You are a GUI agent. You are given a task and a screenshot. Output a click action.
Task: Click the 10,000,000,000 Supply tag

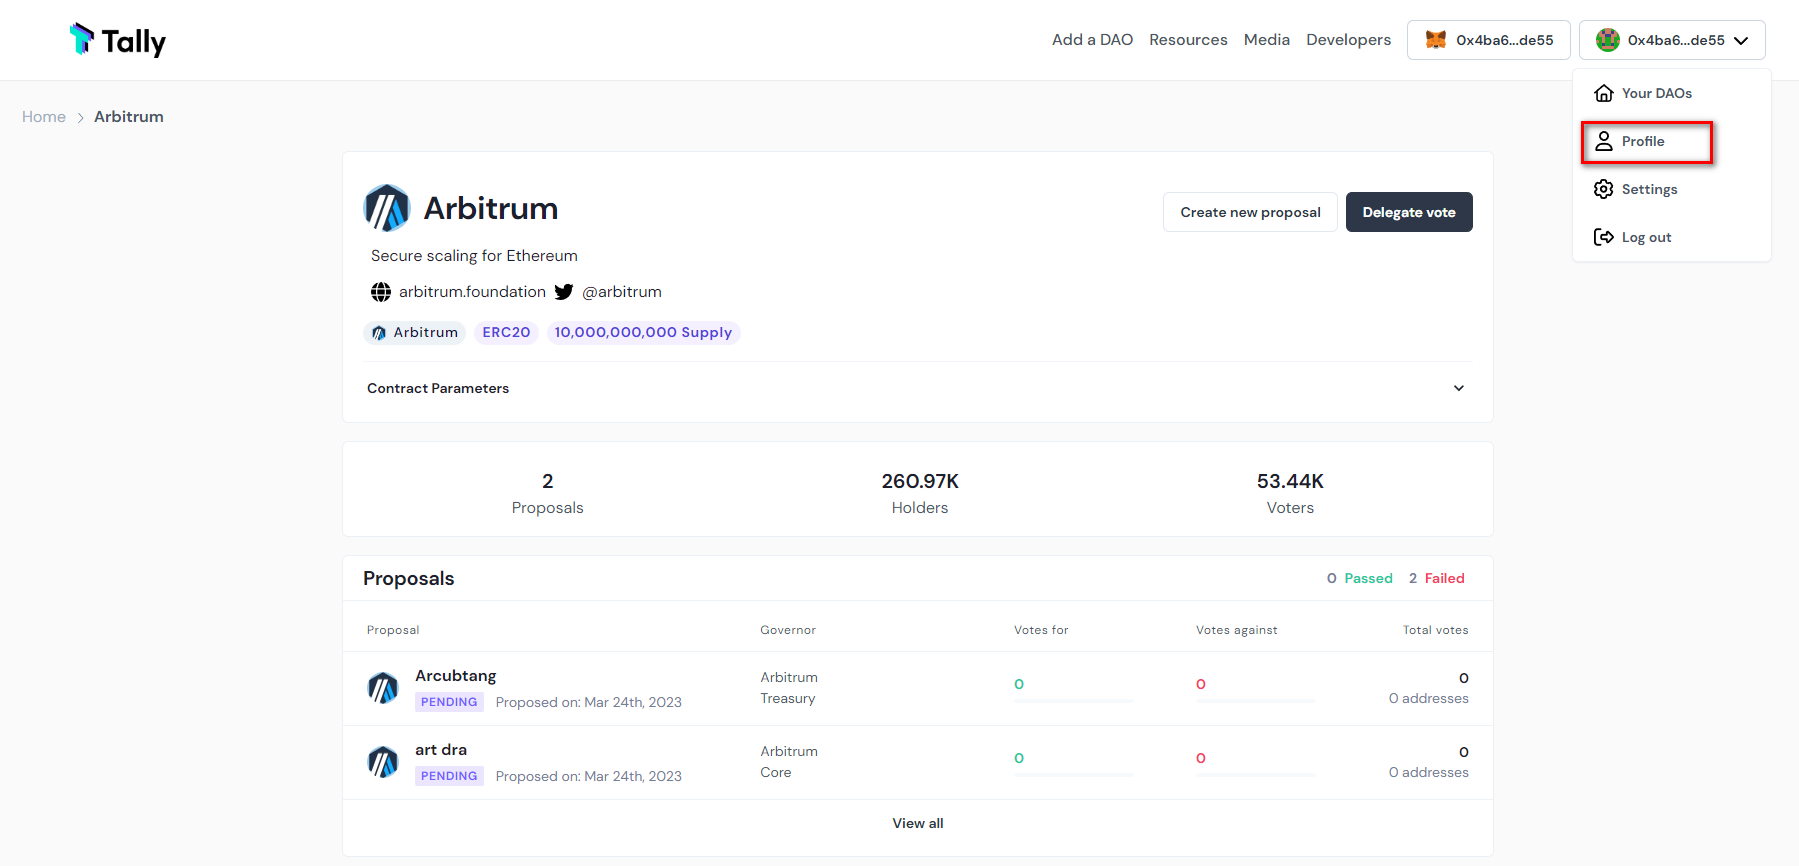(643, 332)
